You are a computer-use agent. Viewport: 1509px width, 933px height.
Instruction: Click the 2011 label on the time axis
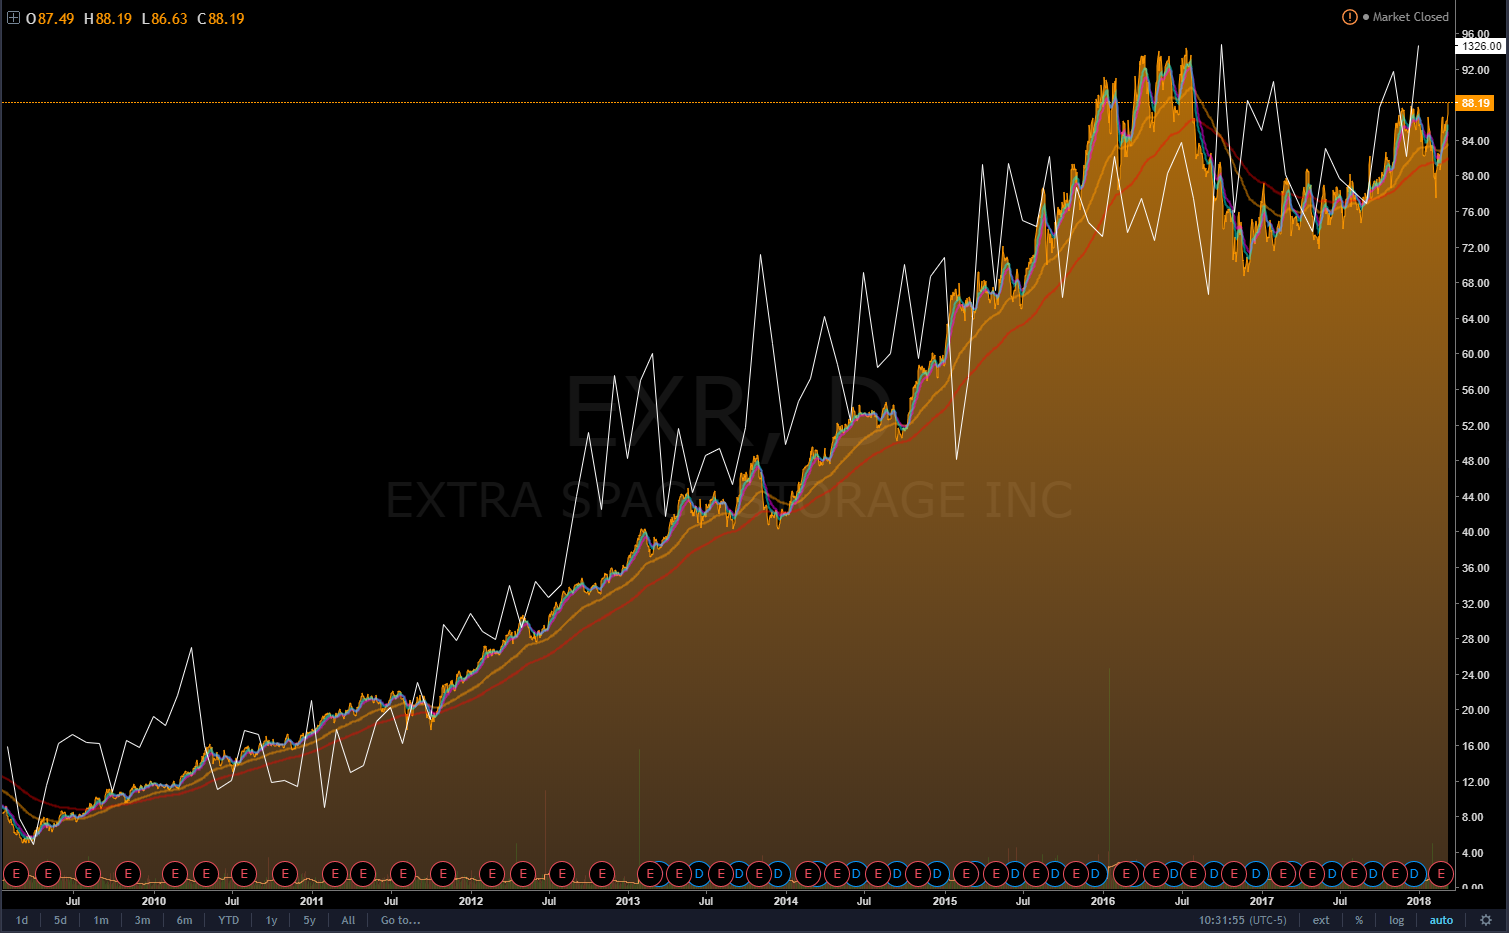click(x=312, y=901)
